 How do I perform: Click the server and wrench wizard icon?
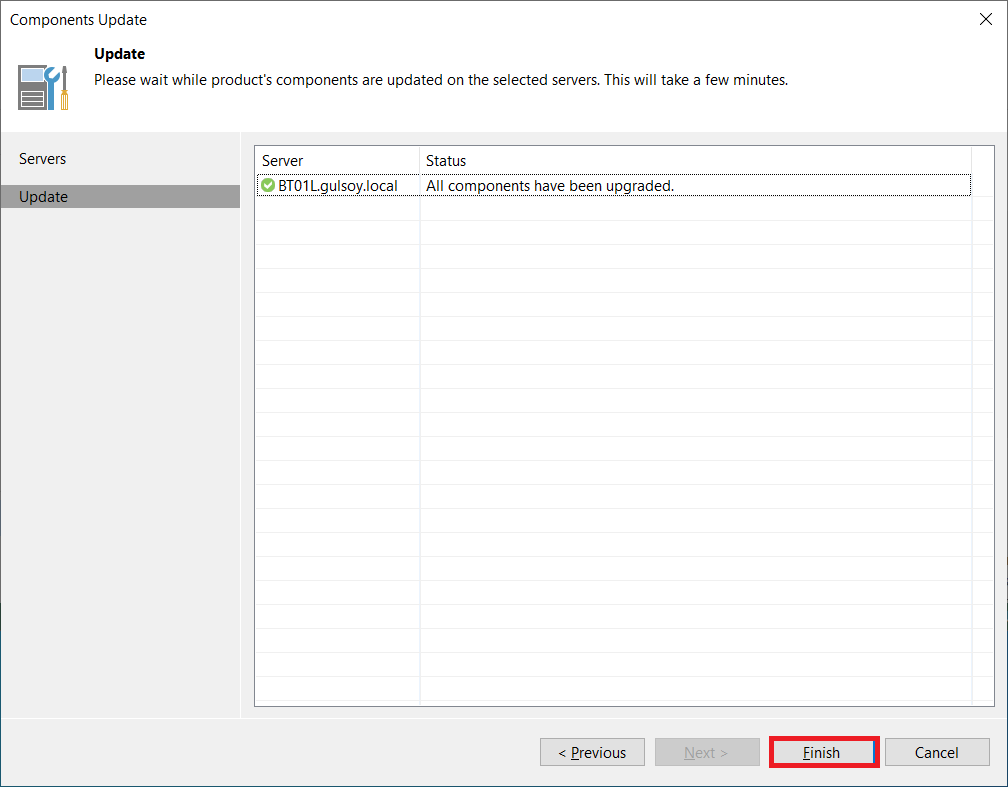(43, 87)
